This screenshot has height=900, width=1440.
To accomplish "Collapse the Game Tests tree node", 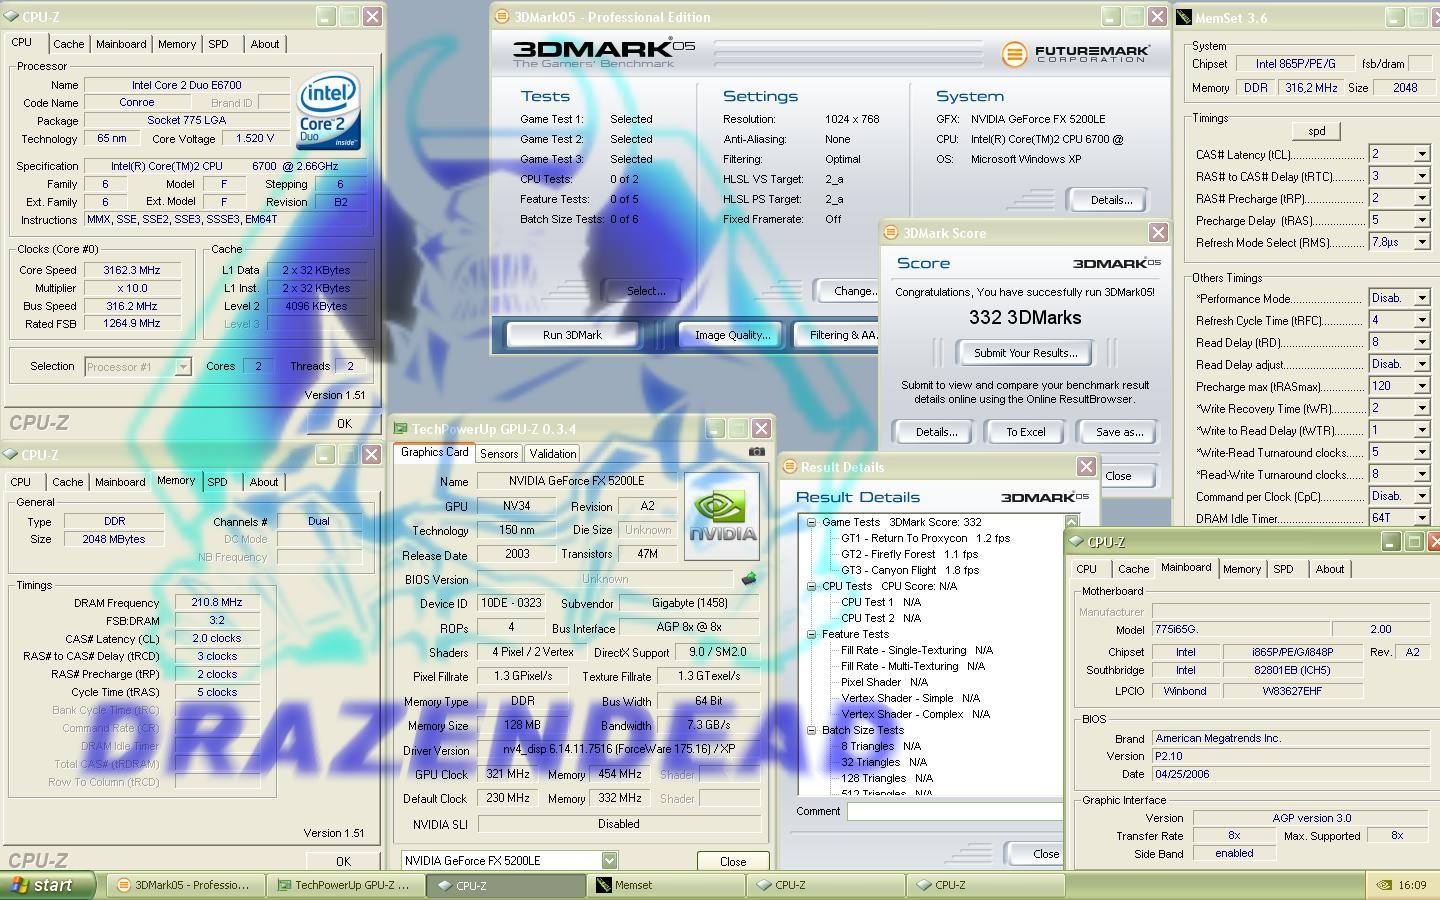I will pyautogui.click(x=812, y=522).
